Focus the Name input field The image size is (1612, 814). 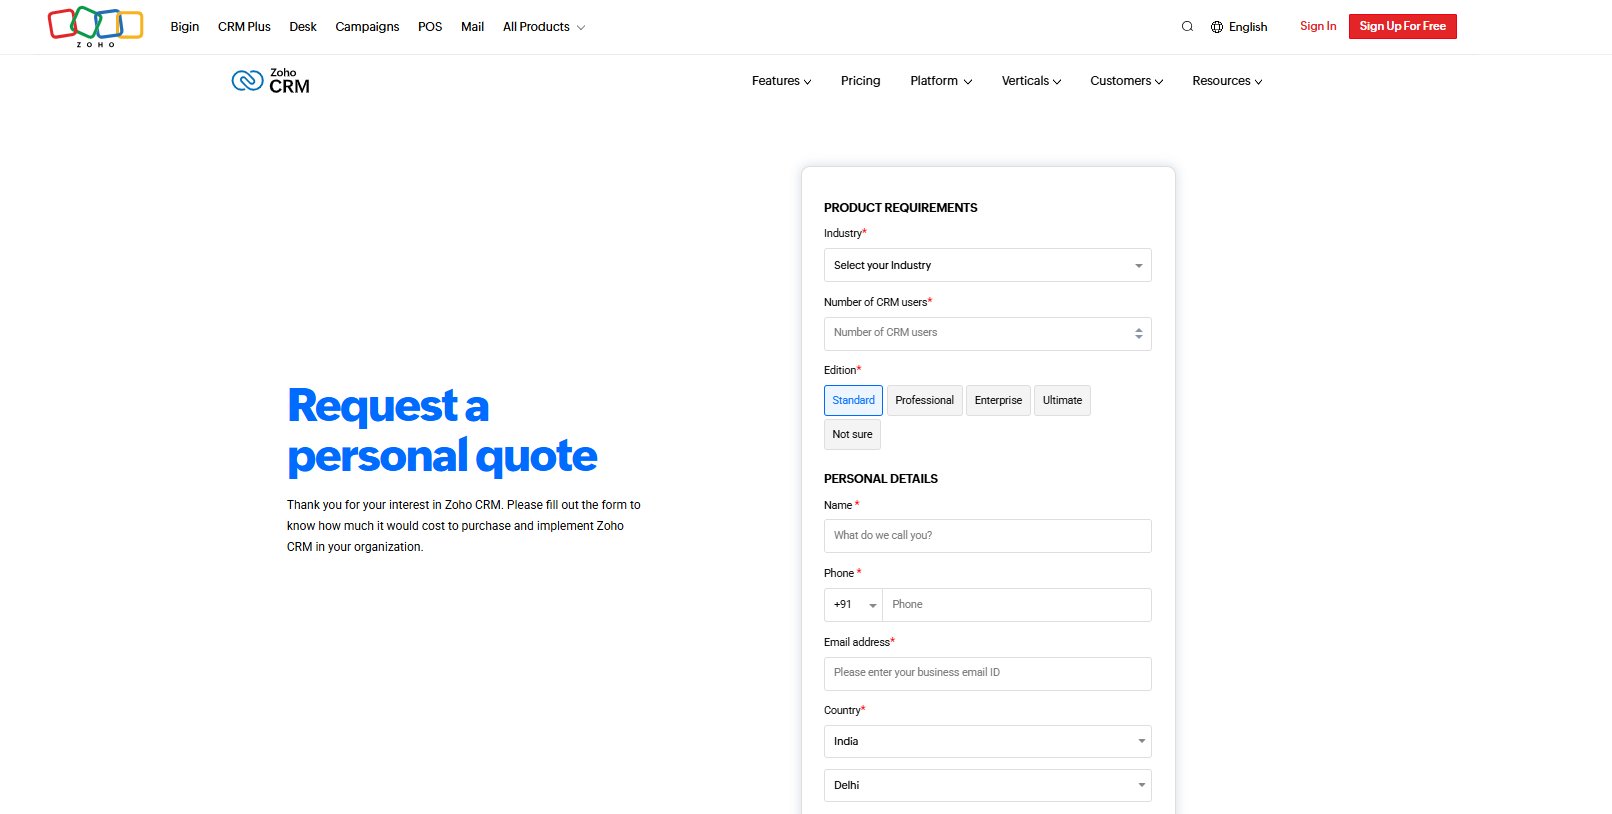[987, 536]
